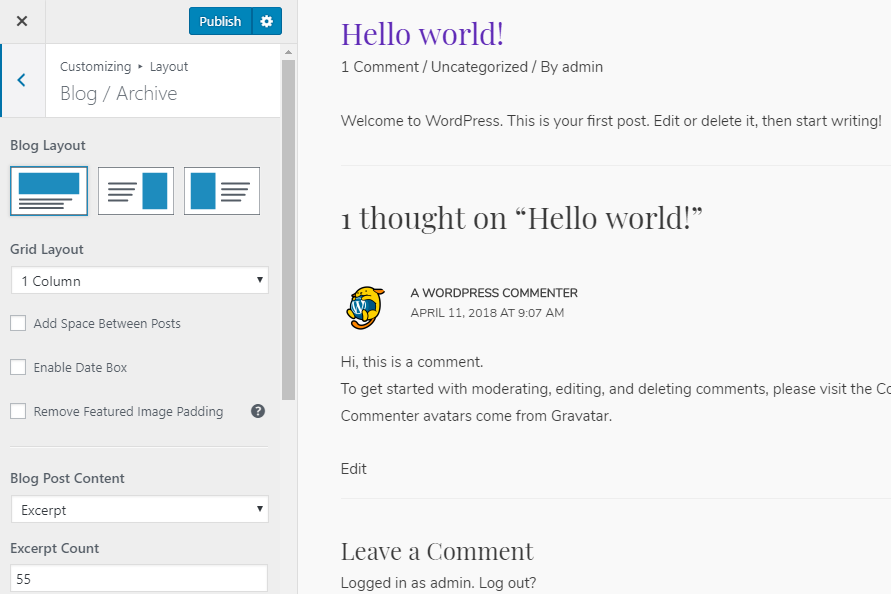The width and height of the screenshot is (891, 594).
Task: Click the sidebar scrollbar up arrow
Action: click(x=289, y=52)
